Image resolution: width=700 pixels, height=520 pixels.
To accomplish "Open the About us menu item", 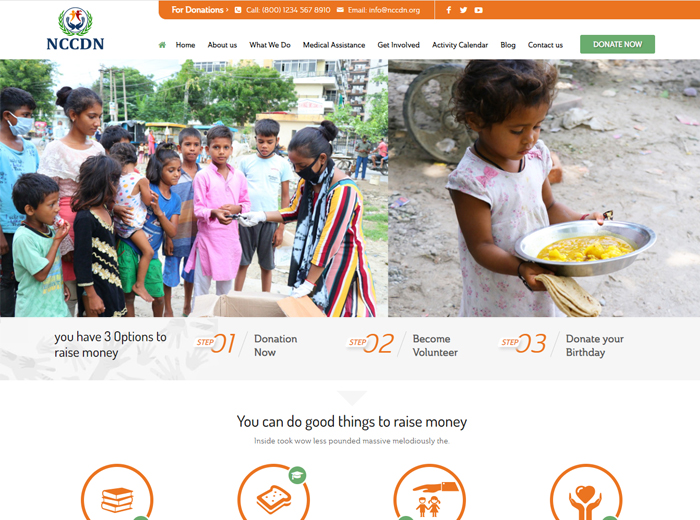I will (x=222, y=45).
